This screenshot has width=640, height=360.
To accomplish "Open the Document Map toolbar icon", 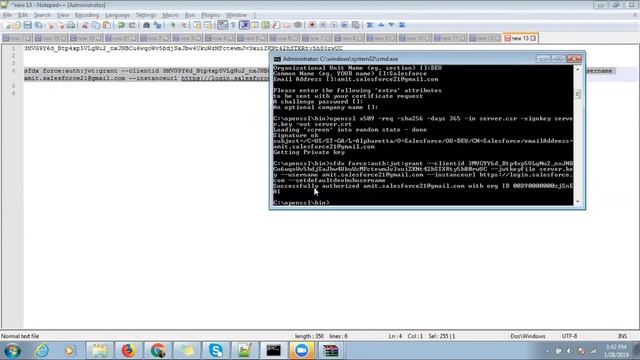I will coord(265,25).
